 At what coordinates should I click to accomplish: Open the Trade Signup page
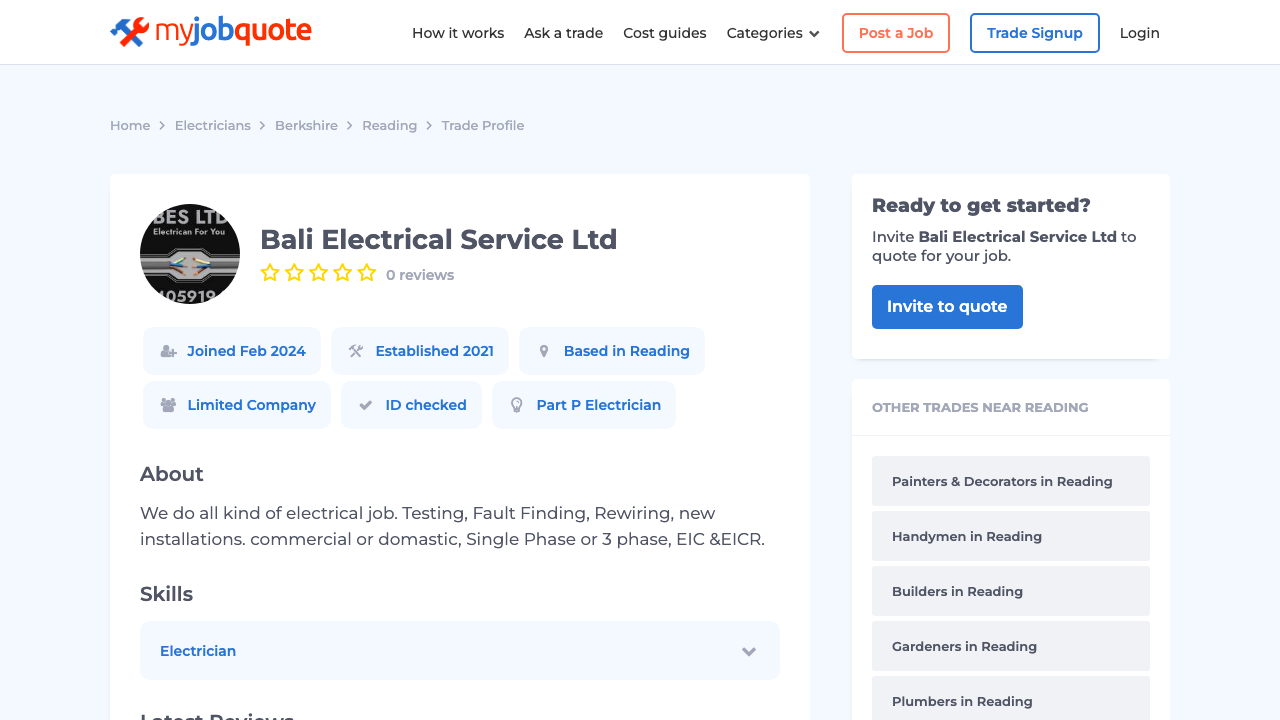pos(1034,33)
